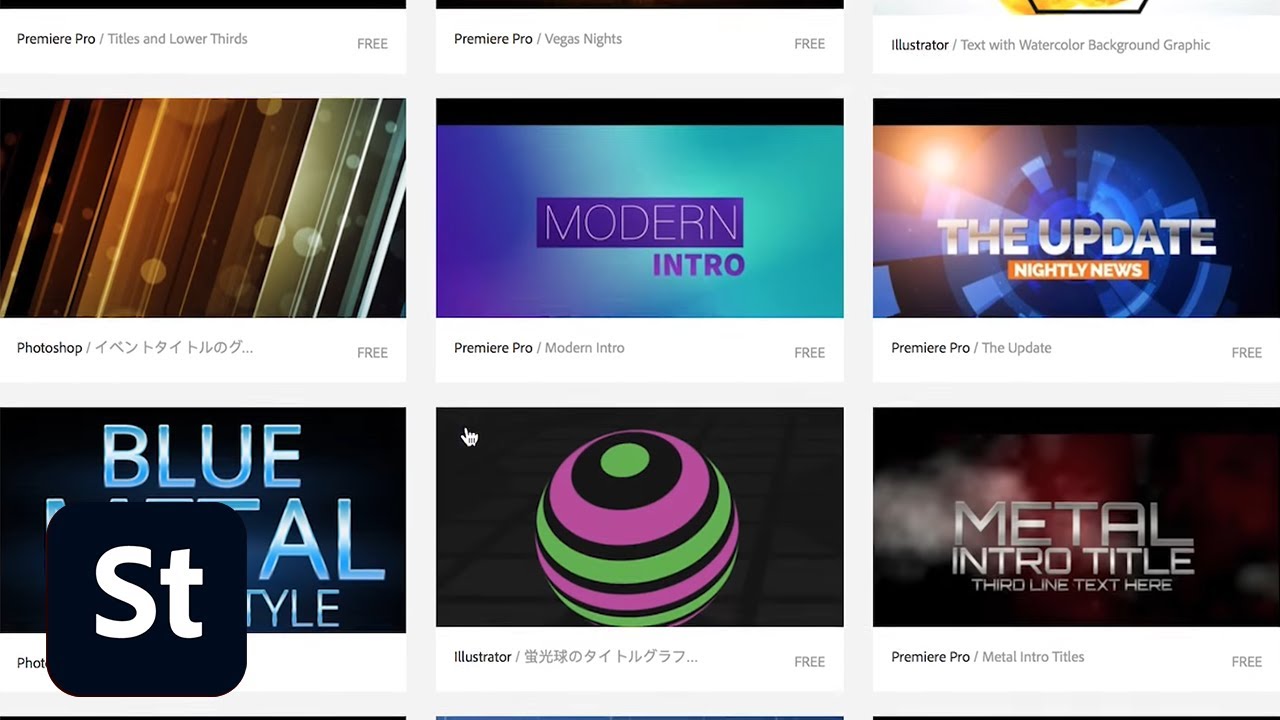Viewport: 1280px width, 720px height.
Task: Click 'Premiere Pro' label beside The Update
Action: coord(930,348)
